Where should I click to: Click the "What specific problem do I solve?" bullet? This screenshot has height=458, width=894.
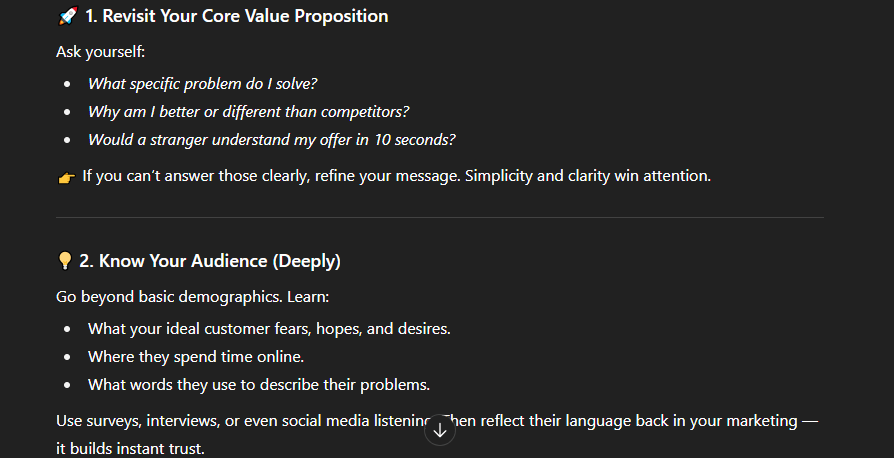(x=202, y=84)
